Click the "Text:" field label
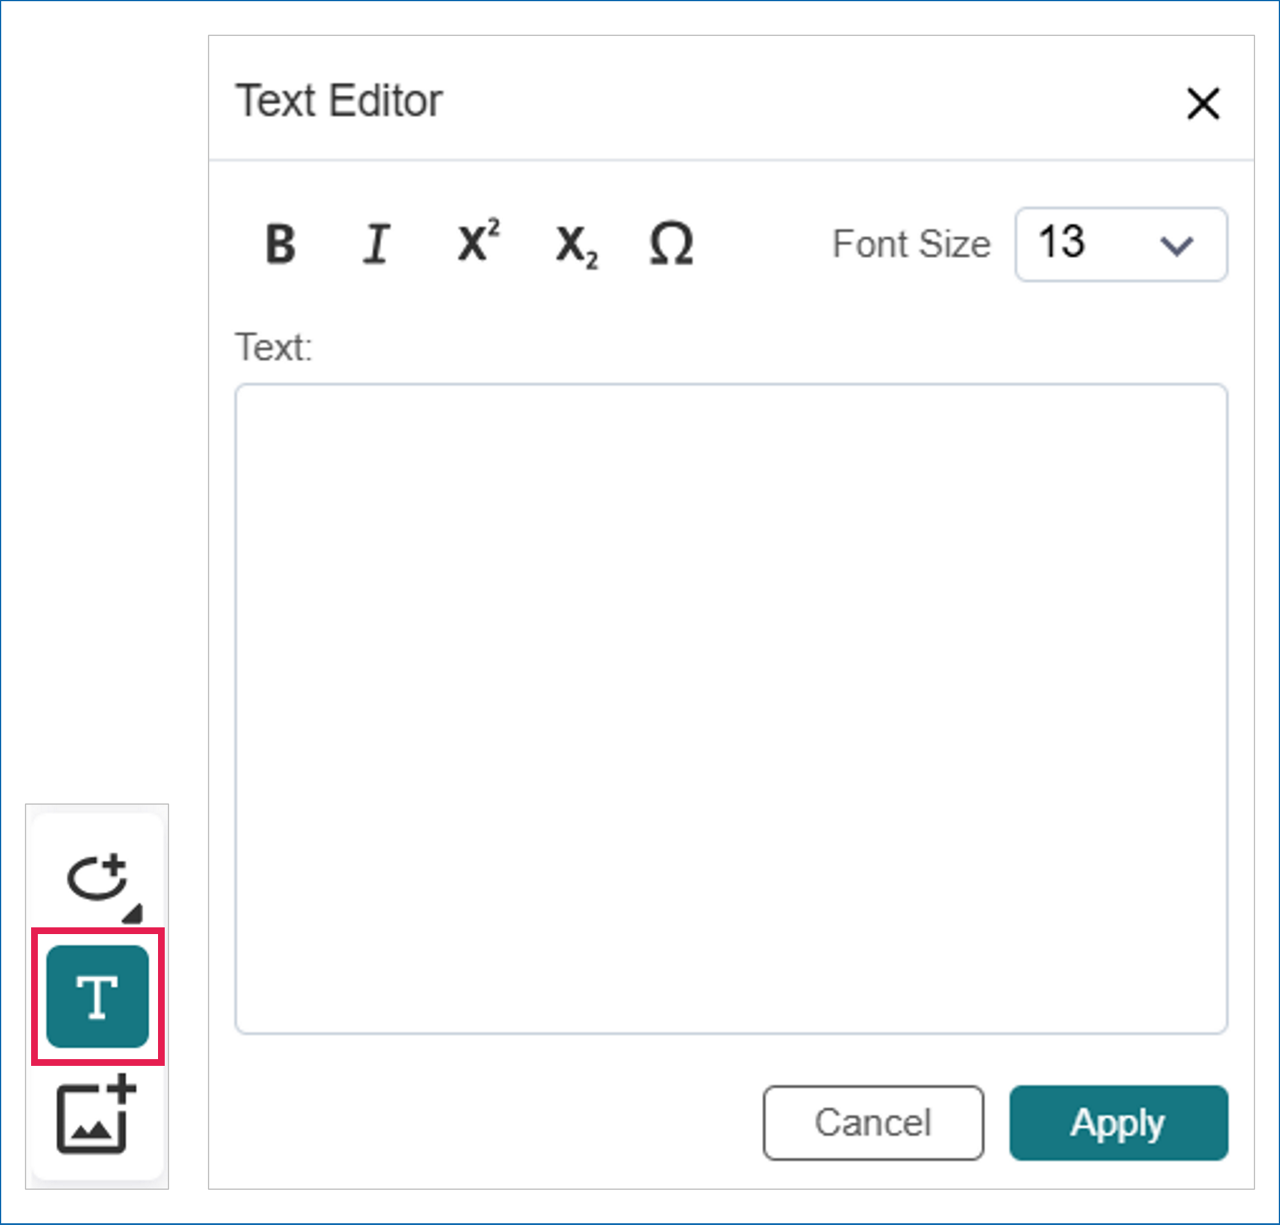 [273, 347]
